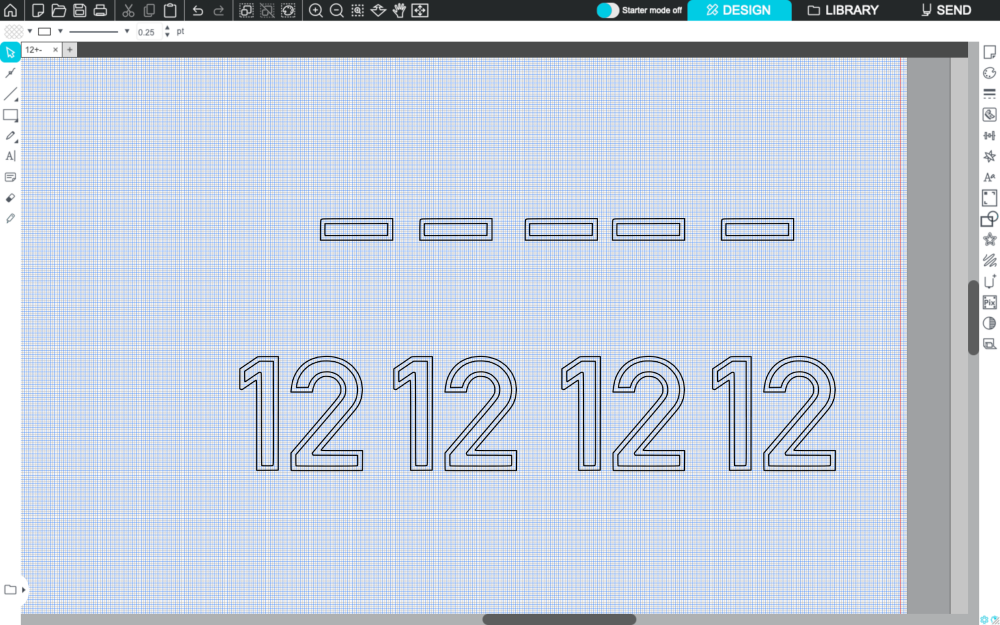1000x625 pixels.
Task: Select the Draw a Line tool
Action: 11,94
